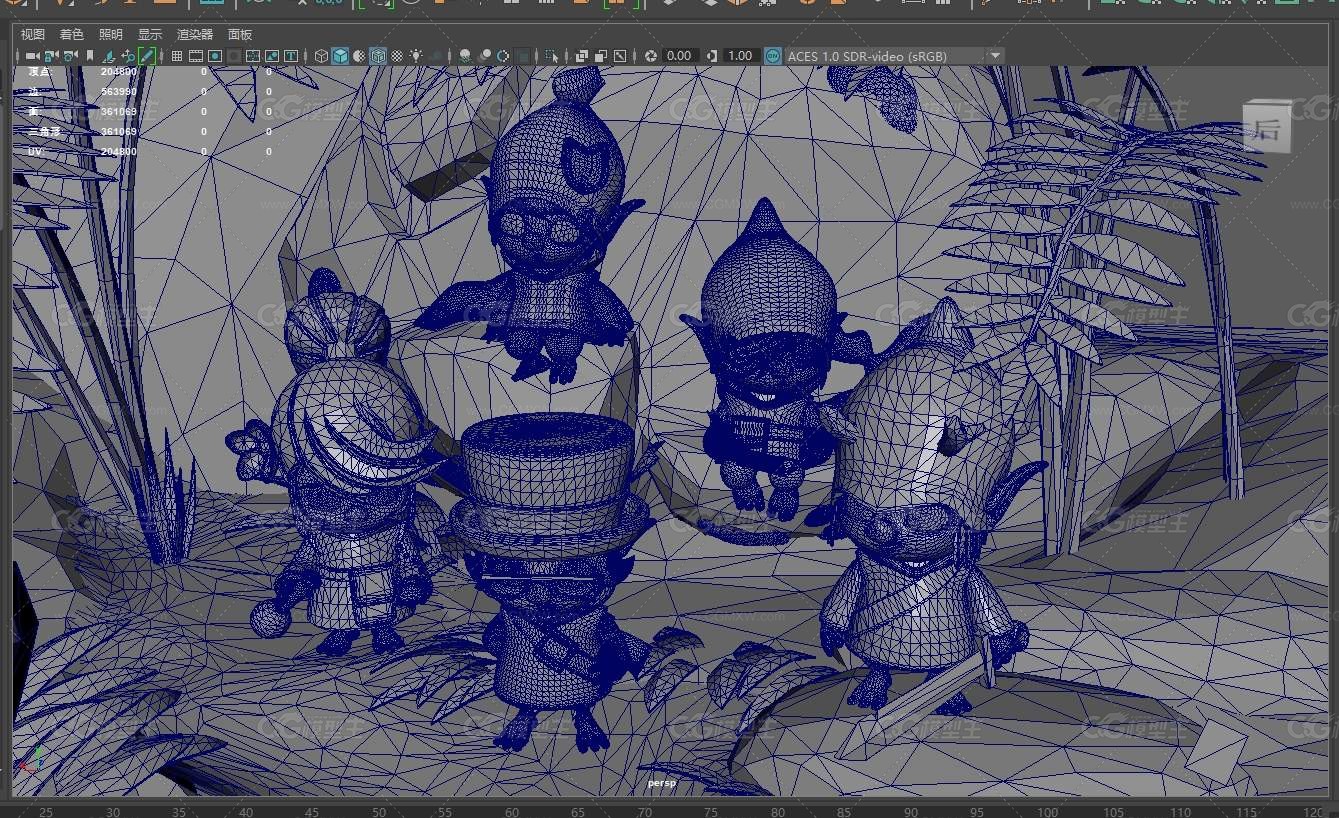Select Smooth Shade All cube icon
This screenshot has width=1339, height=818.
click(340, 56)
